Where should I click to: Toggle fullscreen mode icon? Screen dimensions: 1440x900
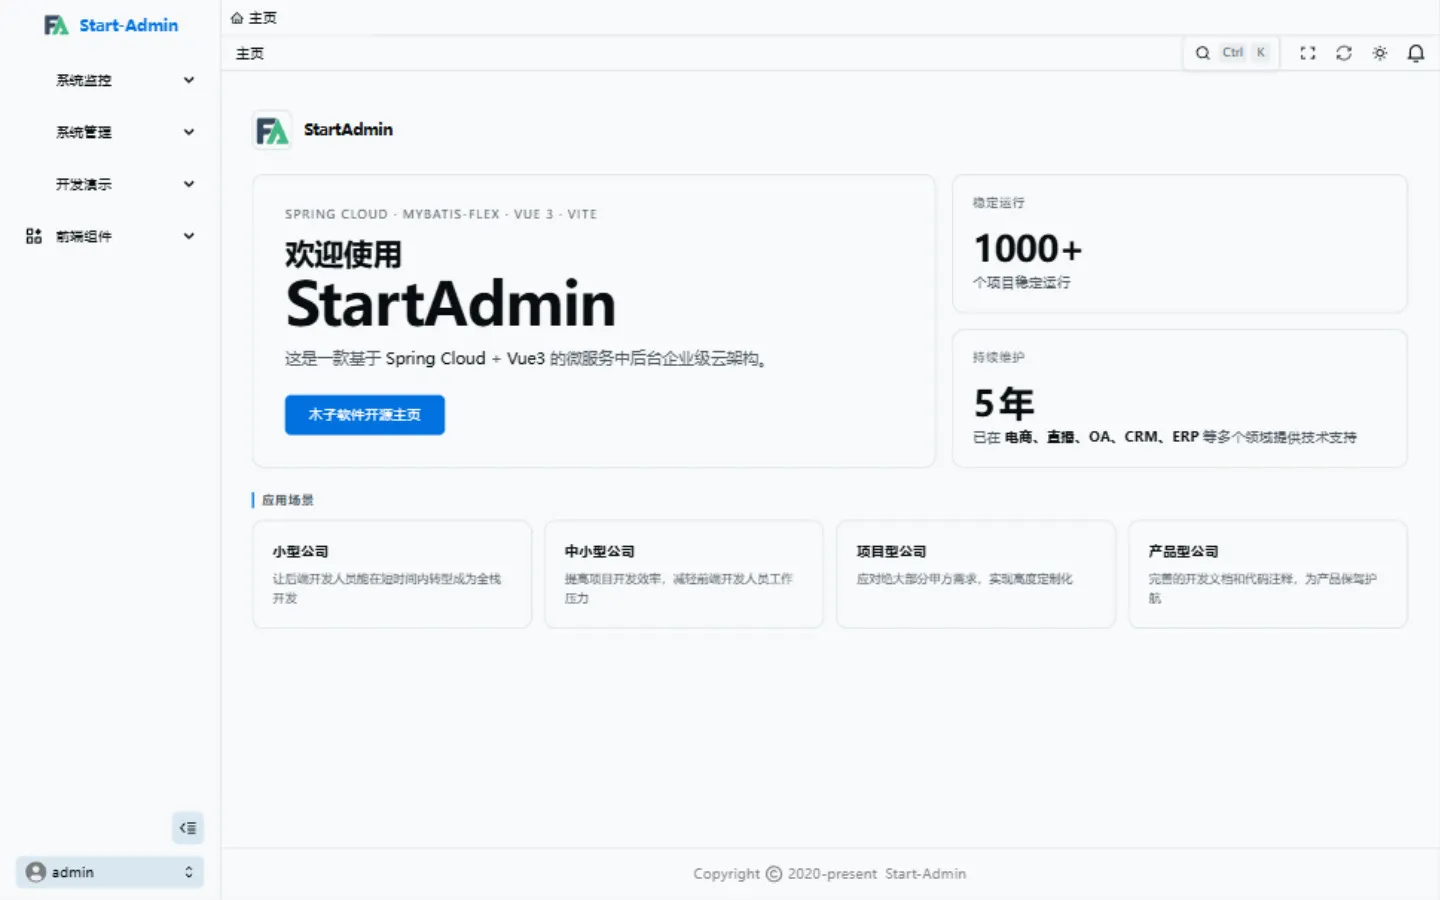(1308, 53)
